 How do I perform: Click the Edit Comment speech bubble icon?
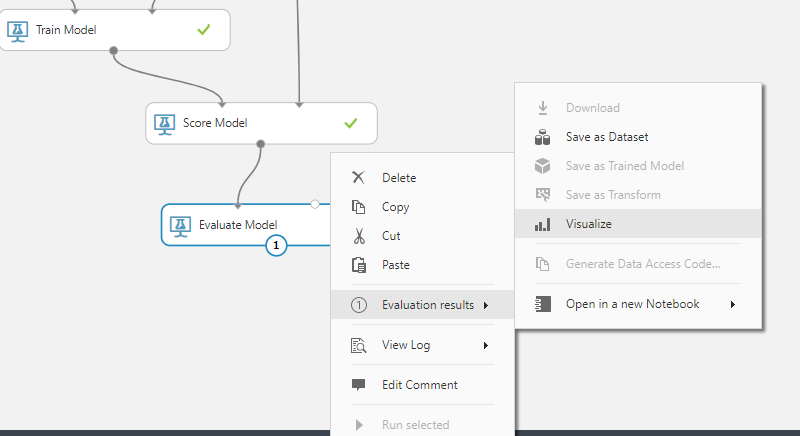(359, 385)
